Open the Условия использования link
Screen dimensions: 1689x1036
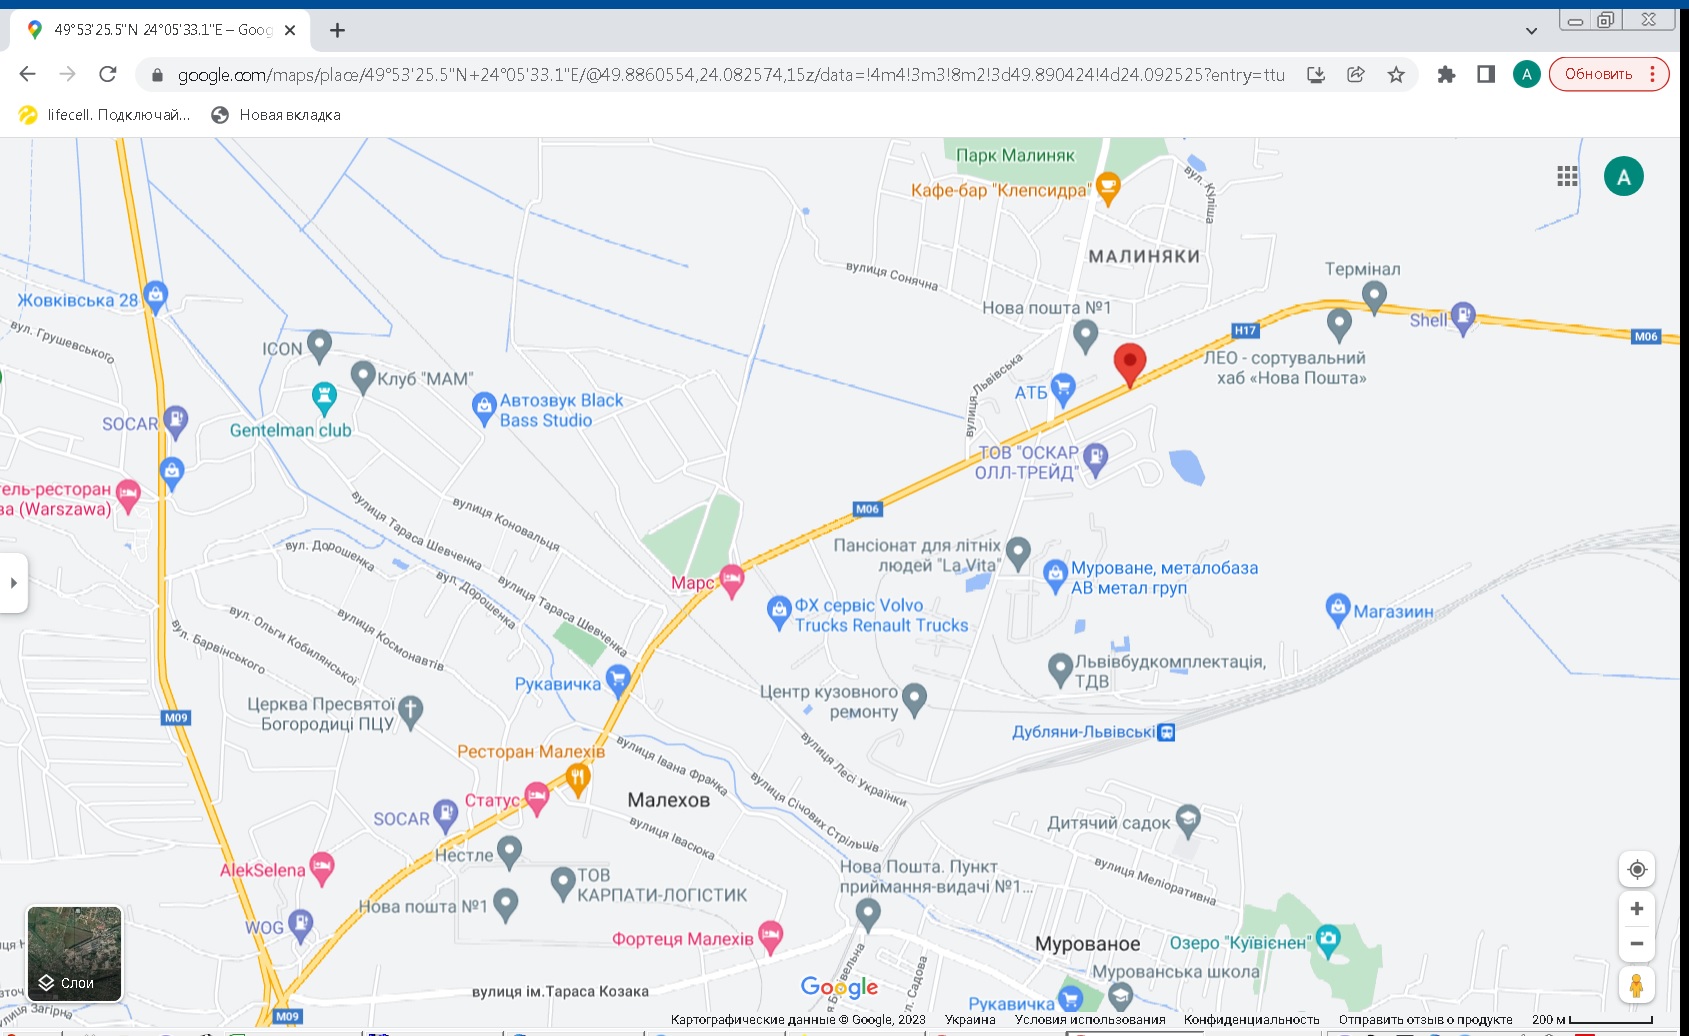(1090, 1020)
